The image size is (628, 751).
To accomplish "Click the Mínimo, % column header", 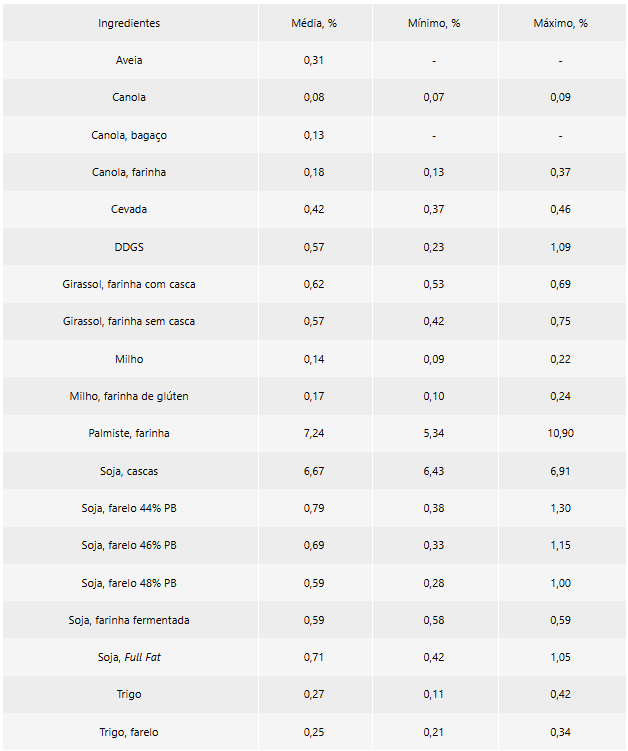I will pyautogui.click(x=434, y=23).
